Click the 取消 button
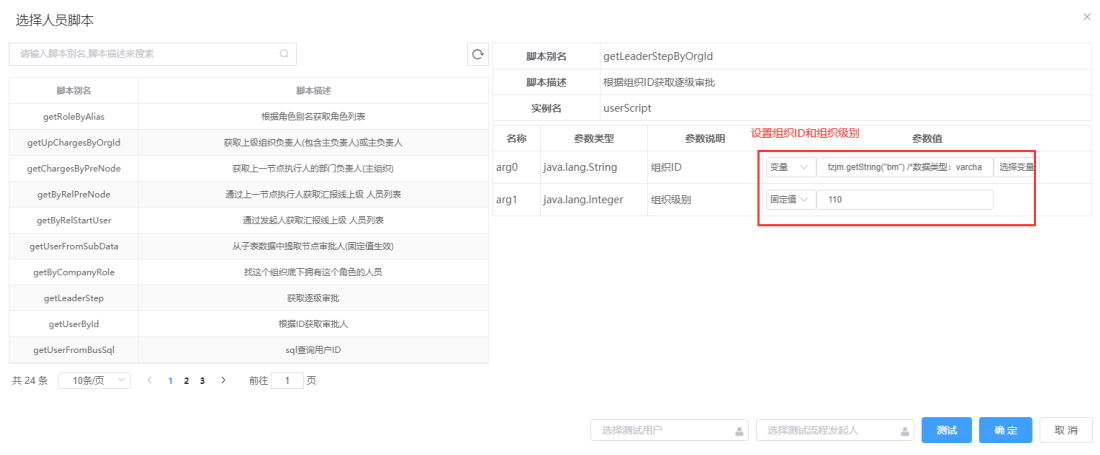 click(1066, 430)
